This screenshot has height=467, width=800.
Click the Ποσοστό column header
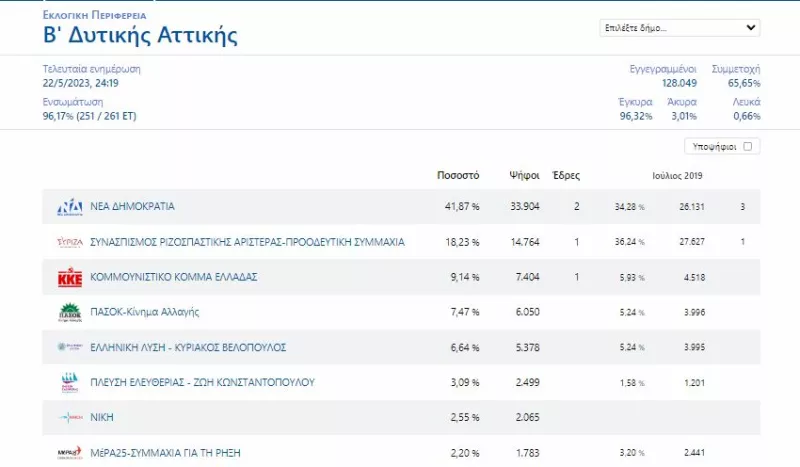pyautogui.click(x=458, y=175)
